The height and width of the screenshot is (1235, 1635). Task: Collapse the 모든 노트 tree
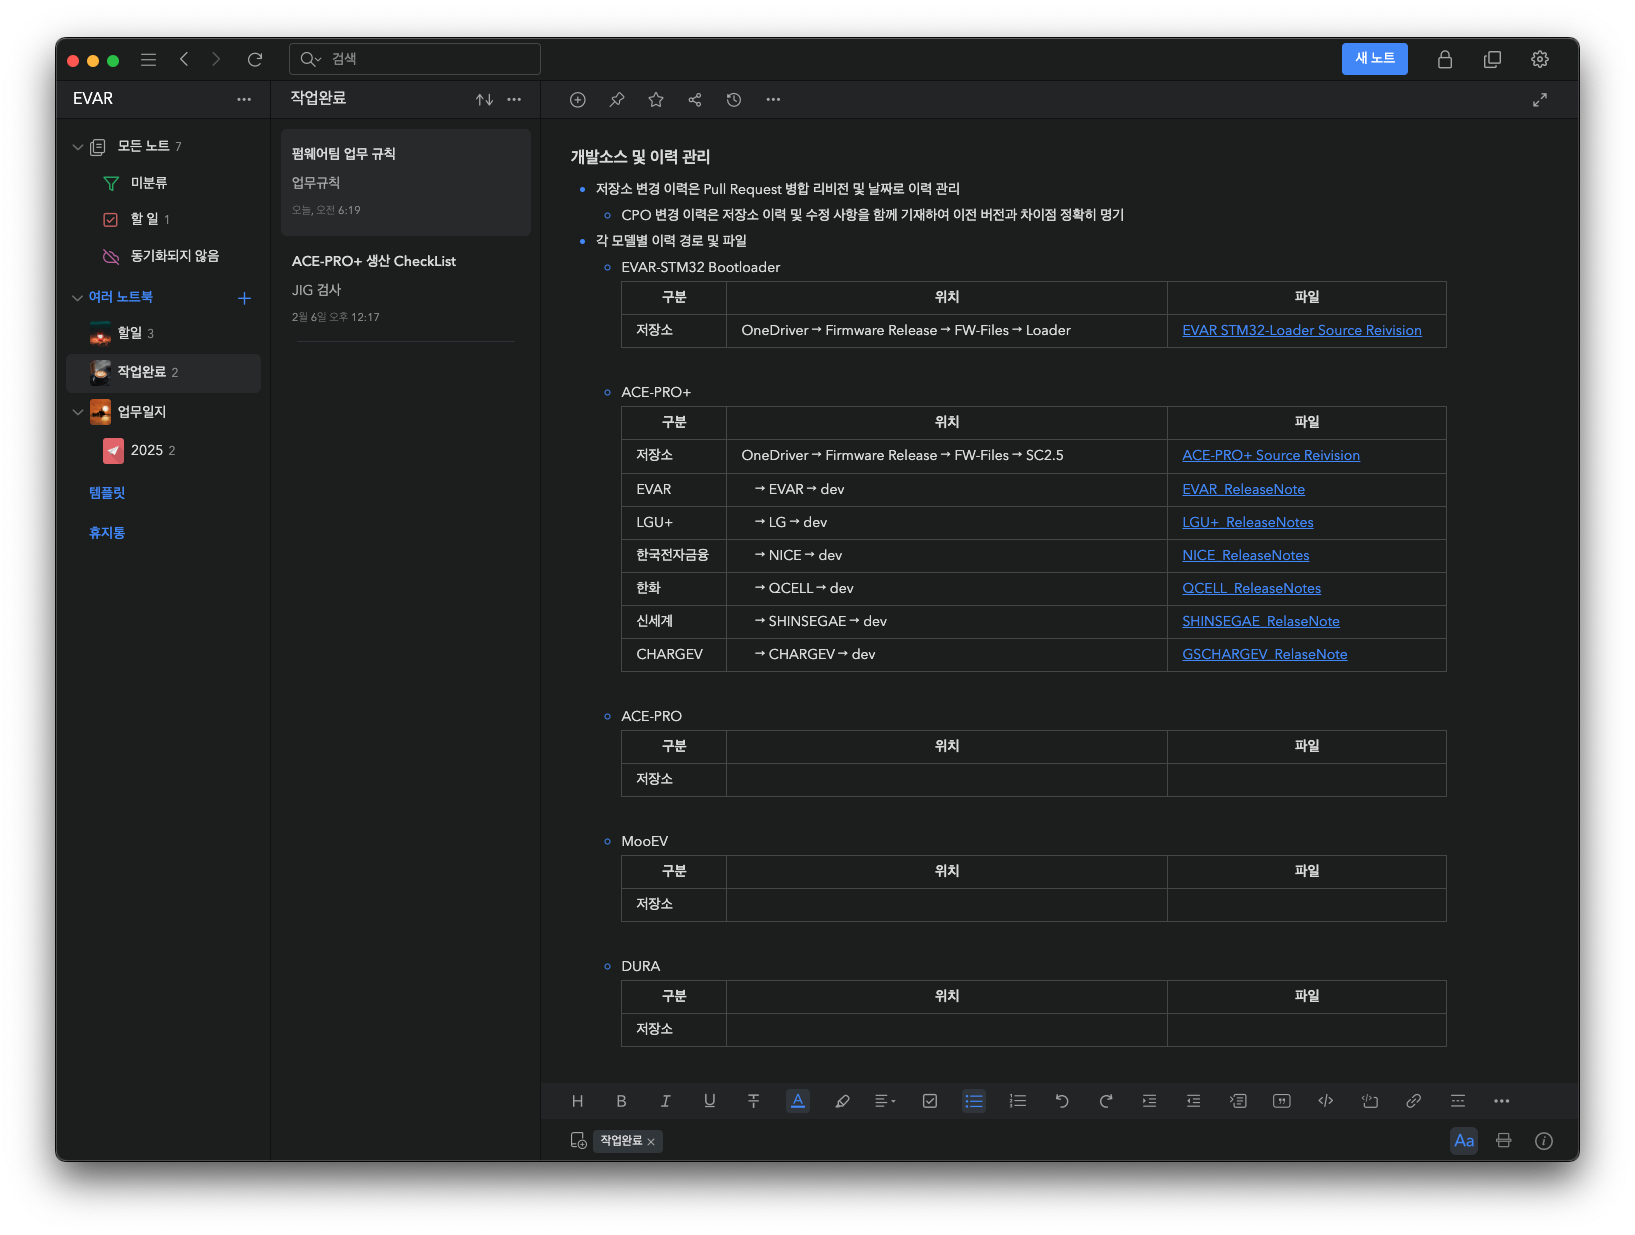click(x=78, y=147)
